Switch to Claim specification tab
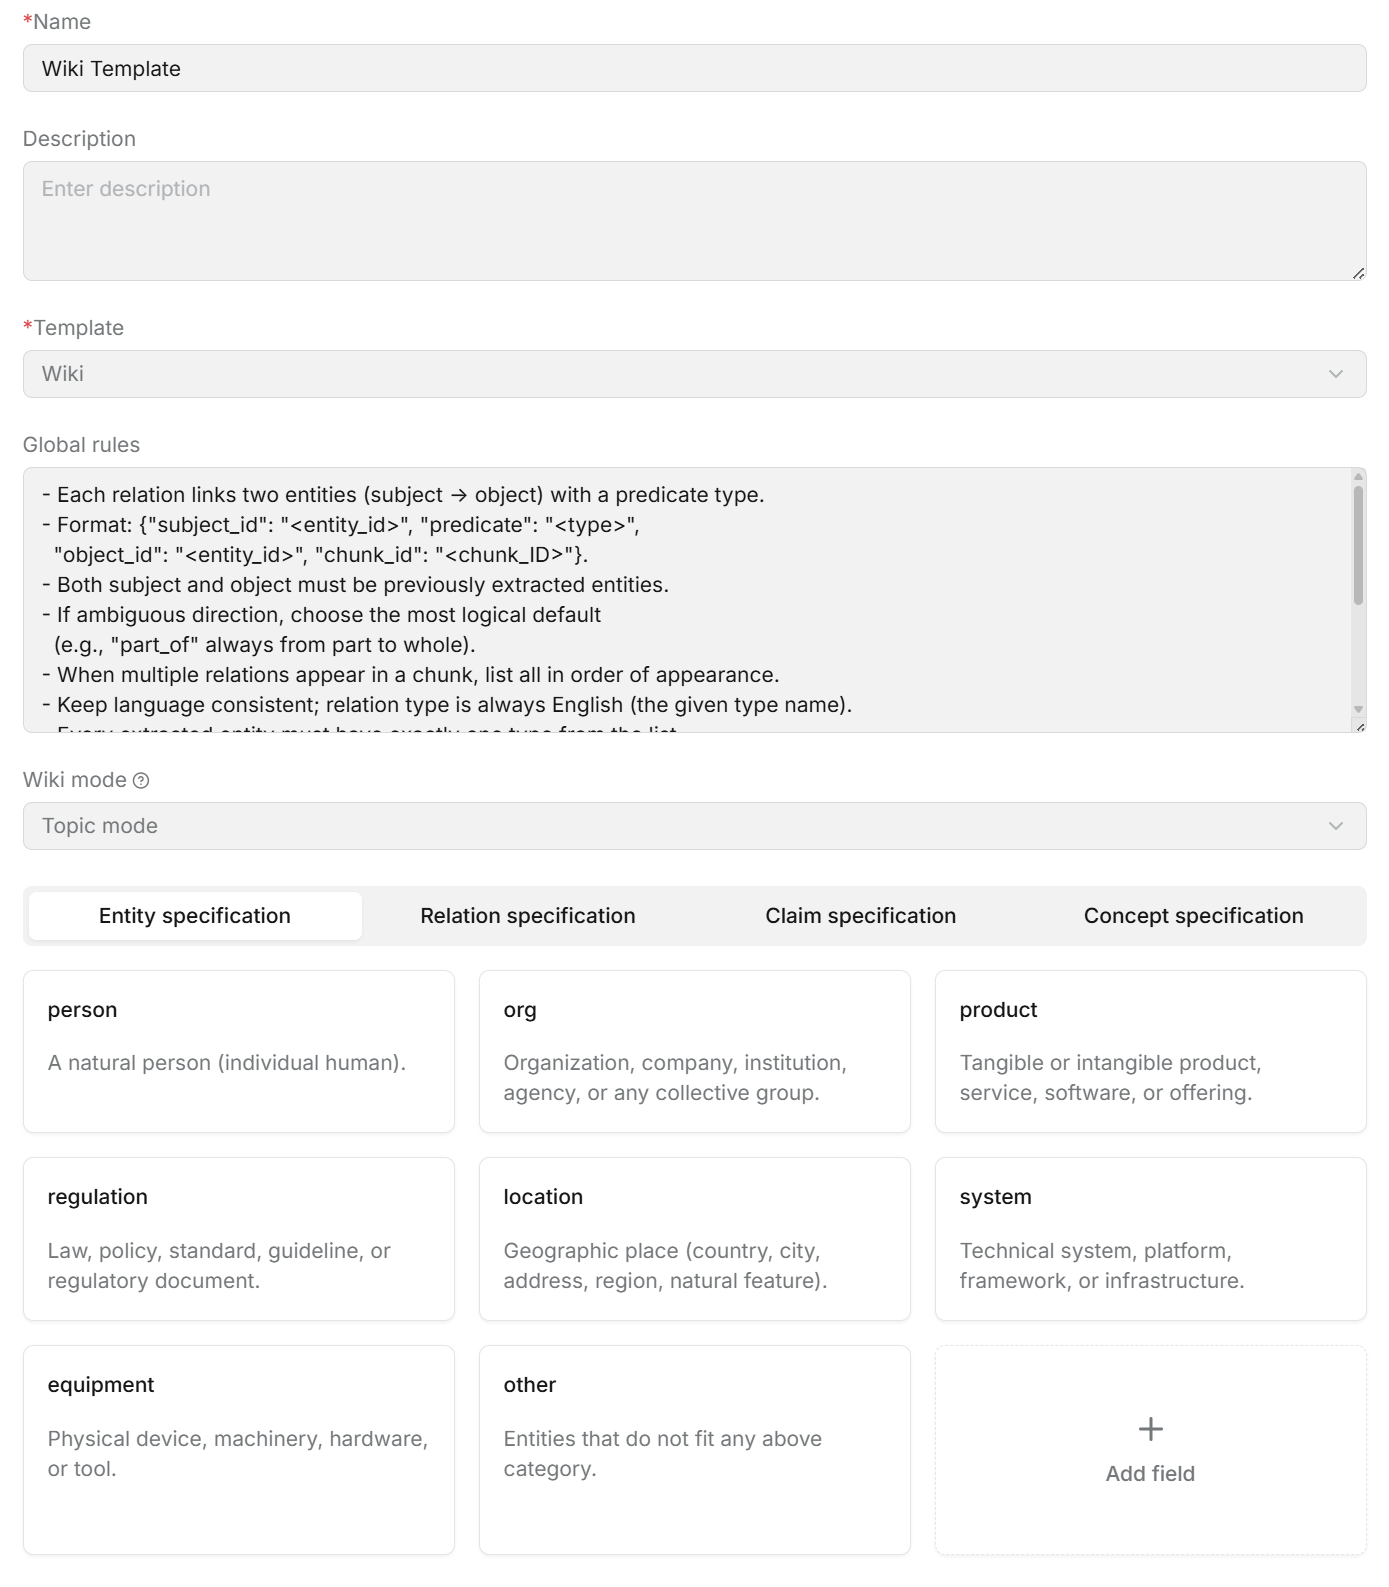 click(860, 916)
